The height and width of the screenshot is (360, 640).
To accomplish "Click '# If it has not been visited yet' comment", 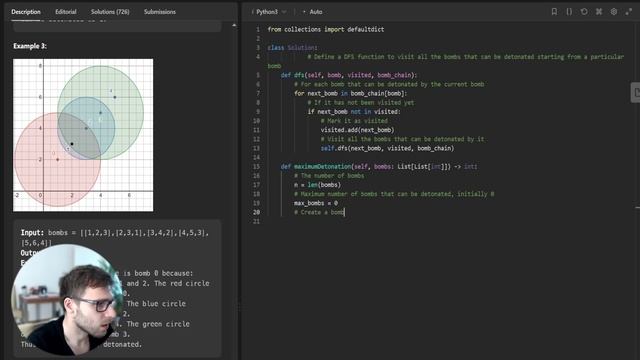I will 361,102.
